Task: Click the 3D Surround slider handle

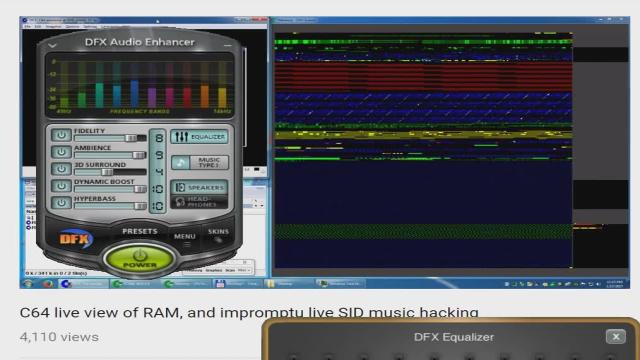Action: pos(107,172)
